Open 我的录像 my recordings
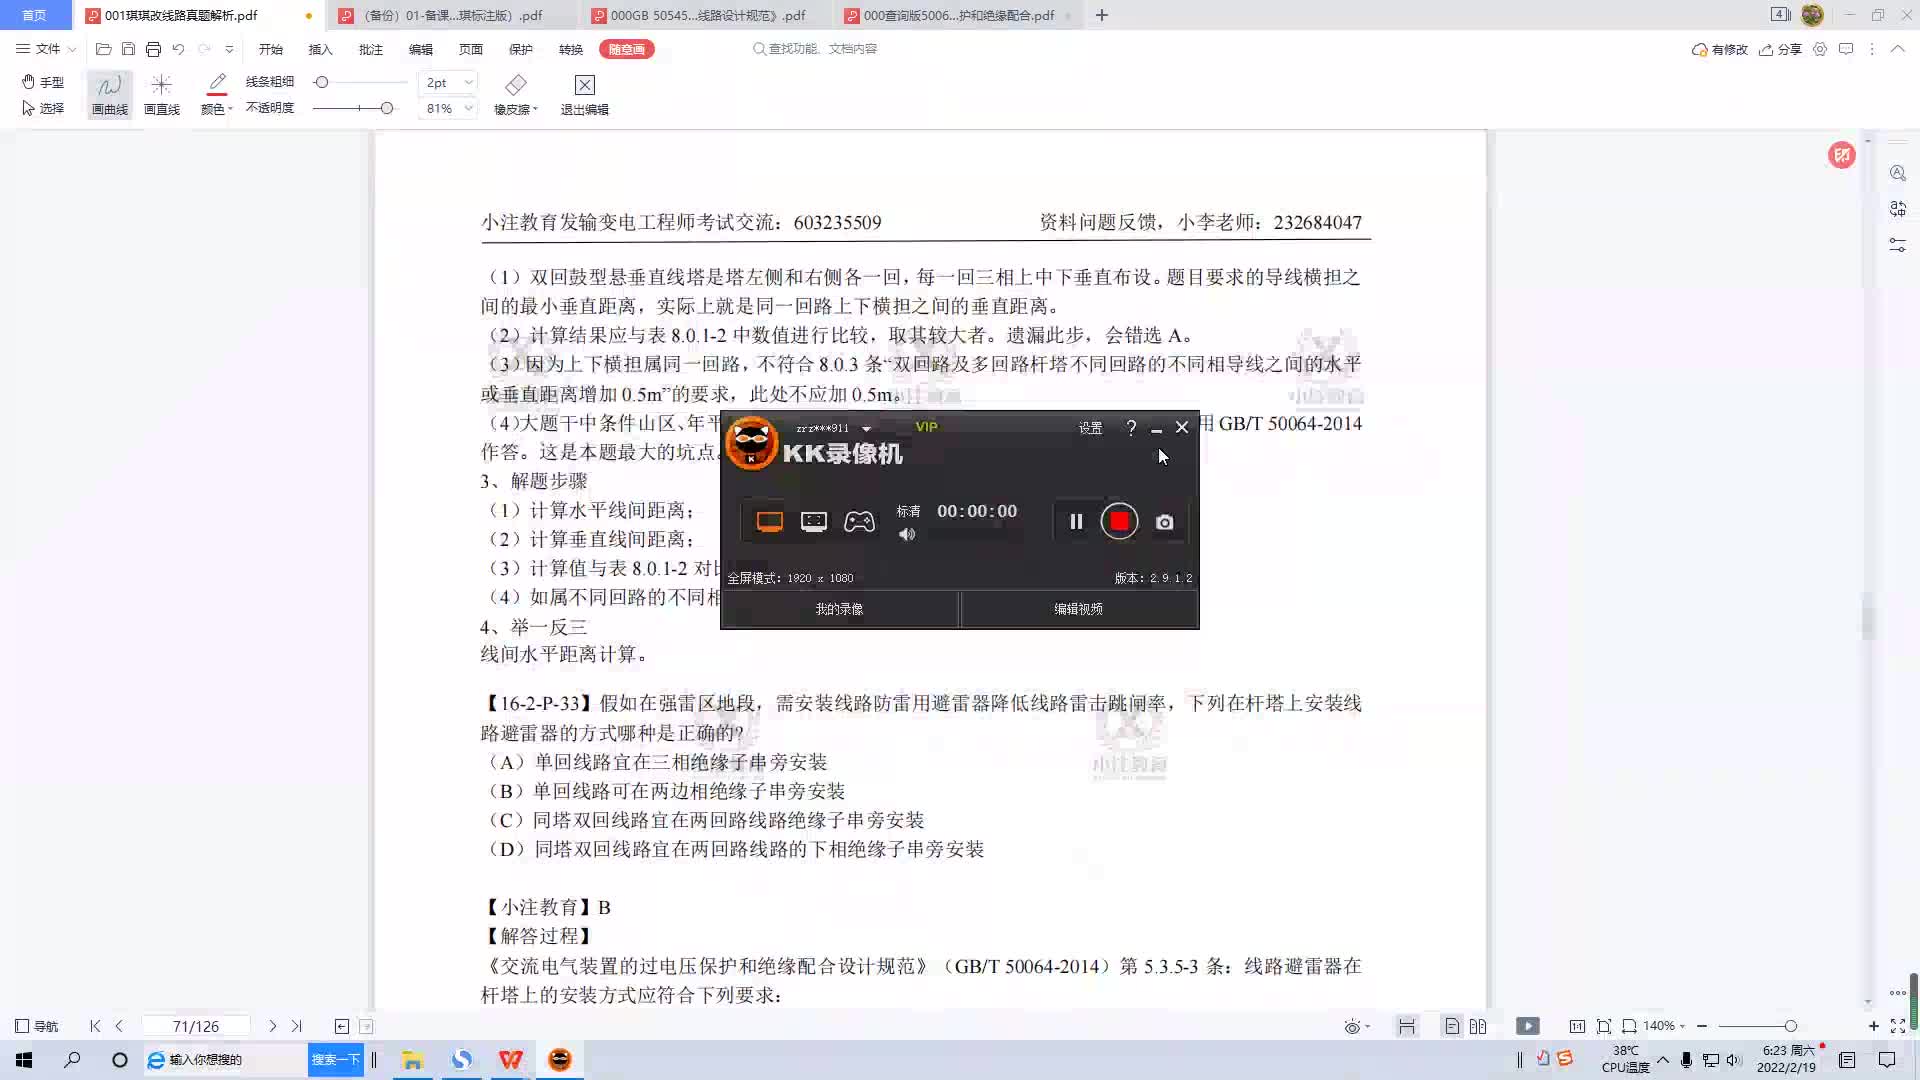This screenshot has width=1920, height=1080. [839, 609]
